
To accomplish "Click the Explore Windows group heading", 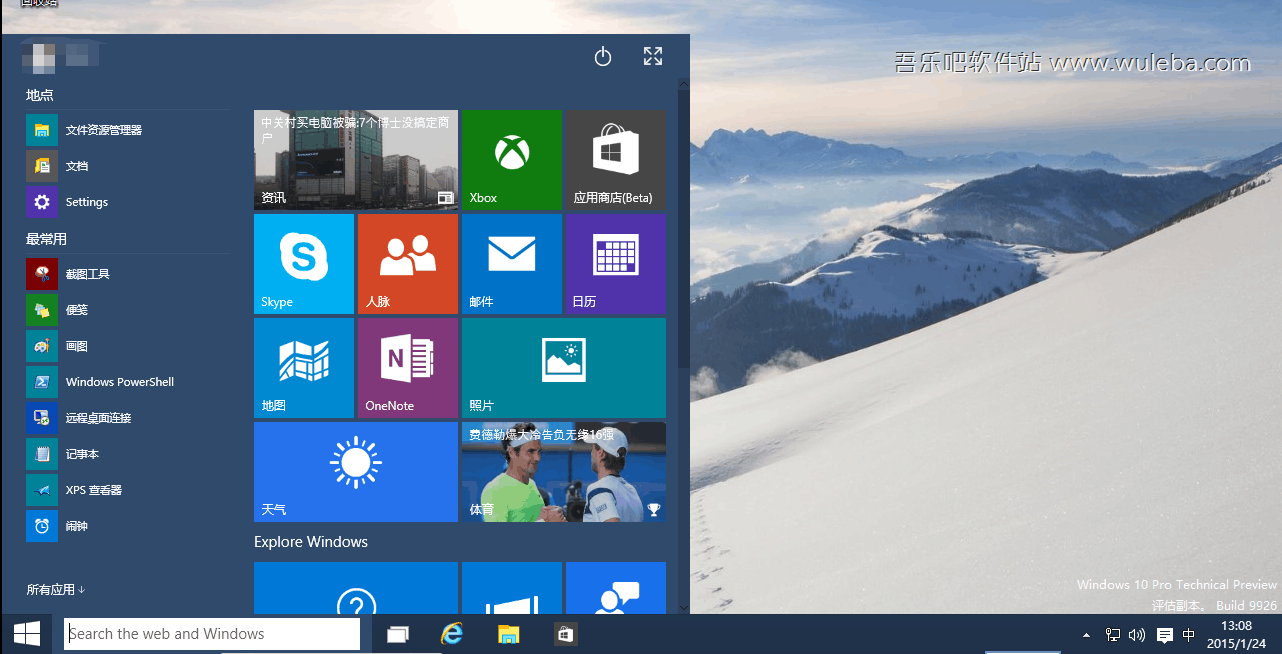I will click(x=311, y=542).
